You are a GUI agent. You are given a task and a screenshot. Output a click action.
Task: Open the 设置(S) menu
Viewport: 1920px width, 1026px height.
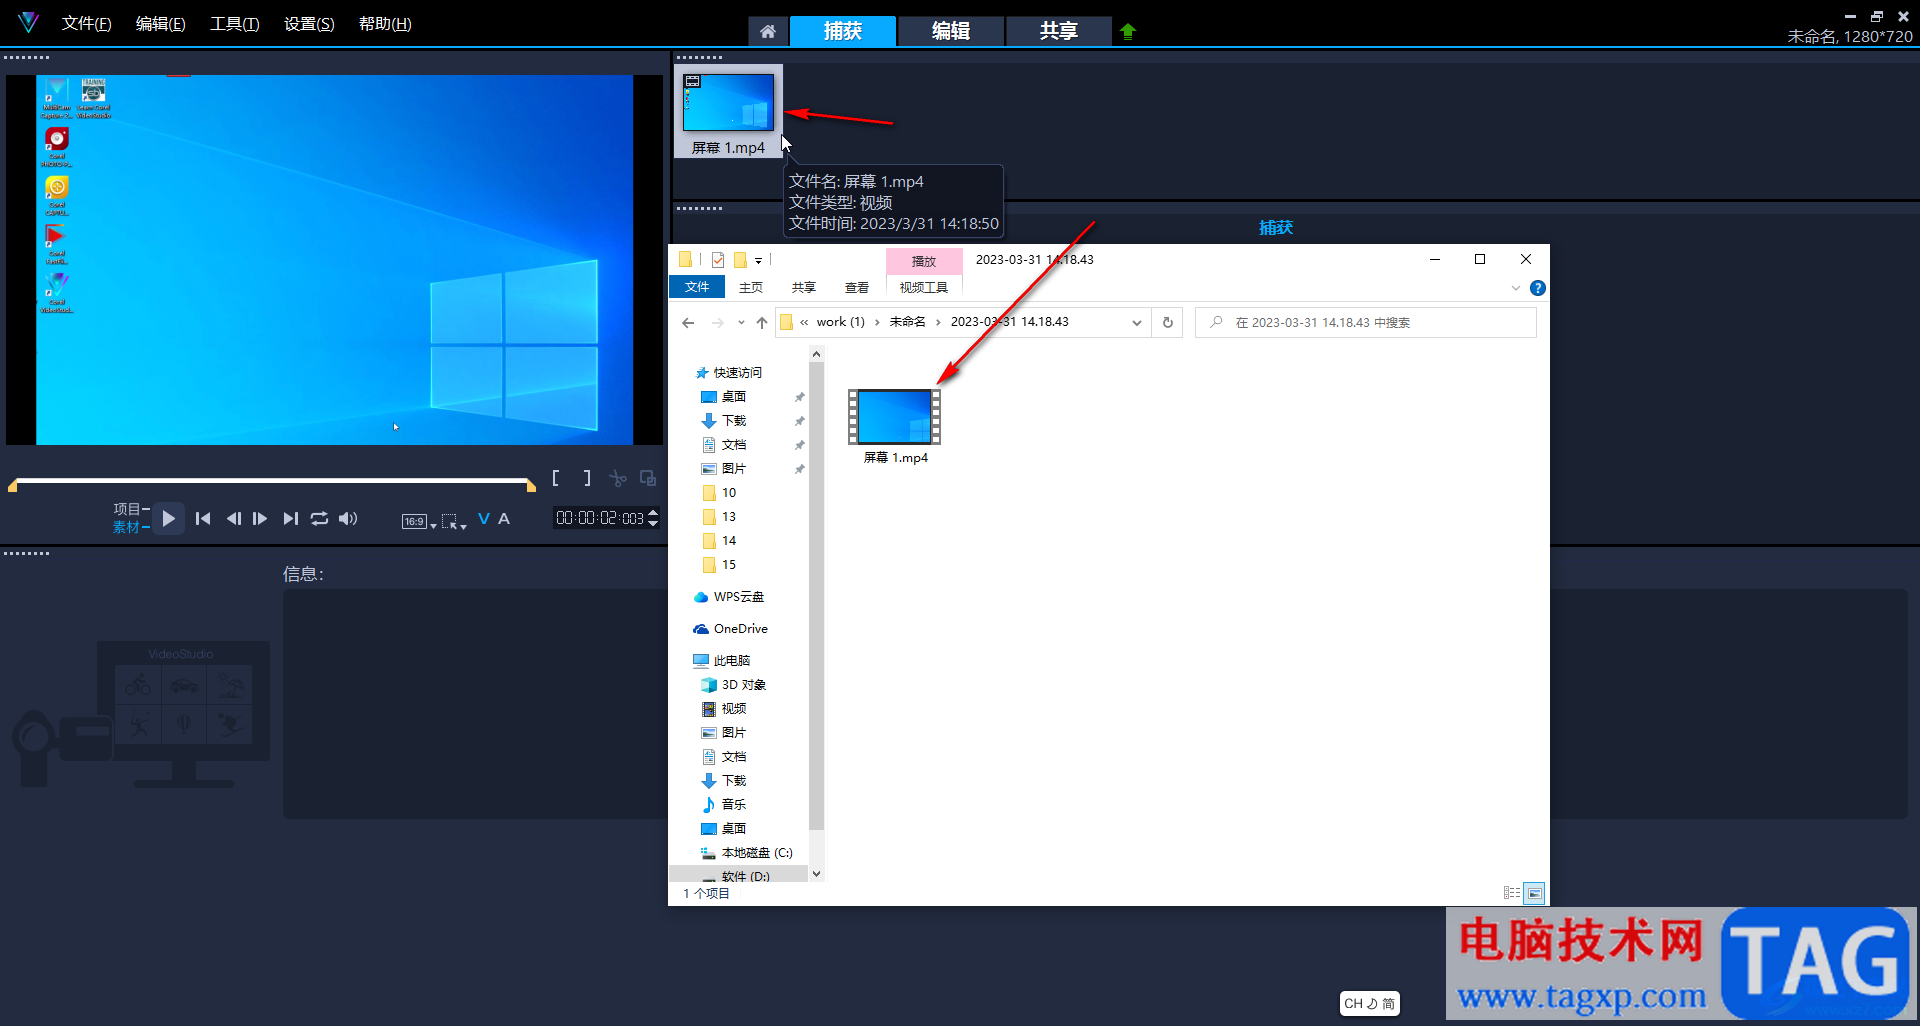[x=309, y=24]
